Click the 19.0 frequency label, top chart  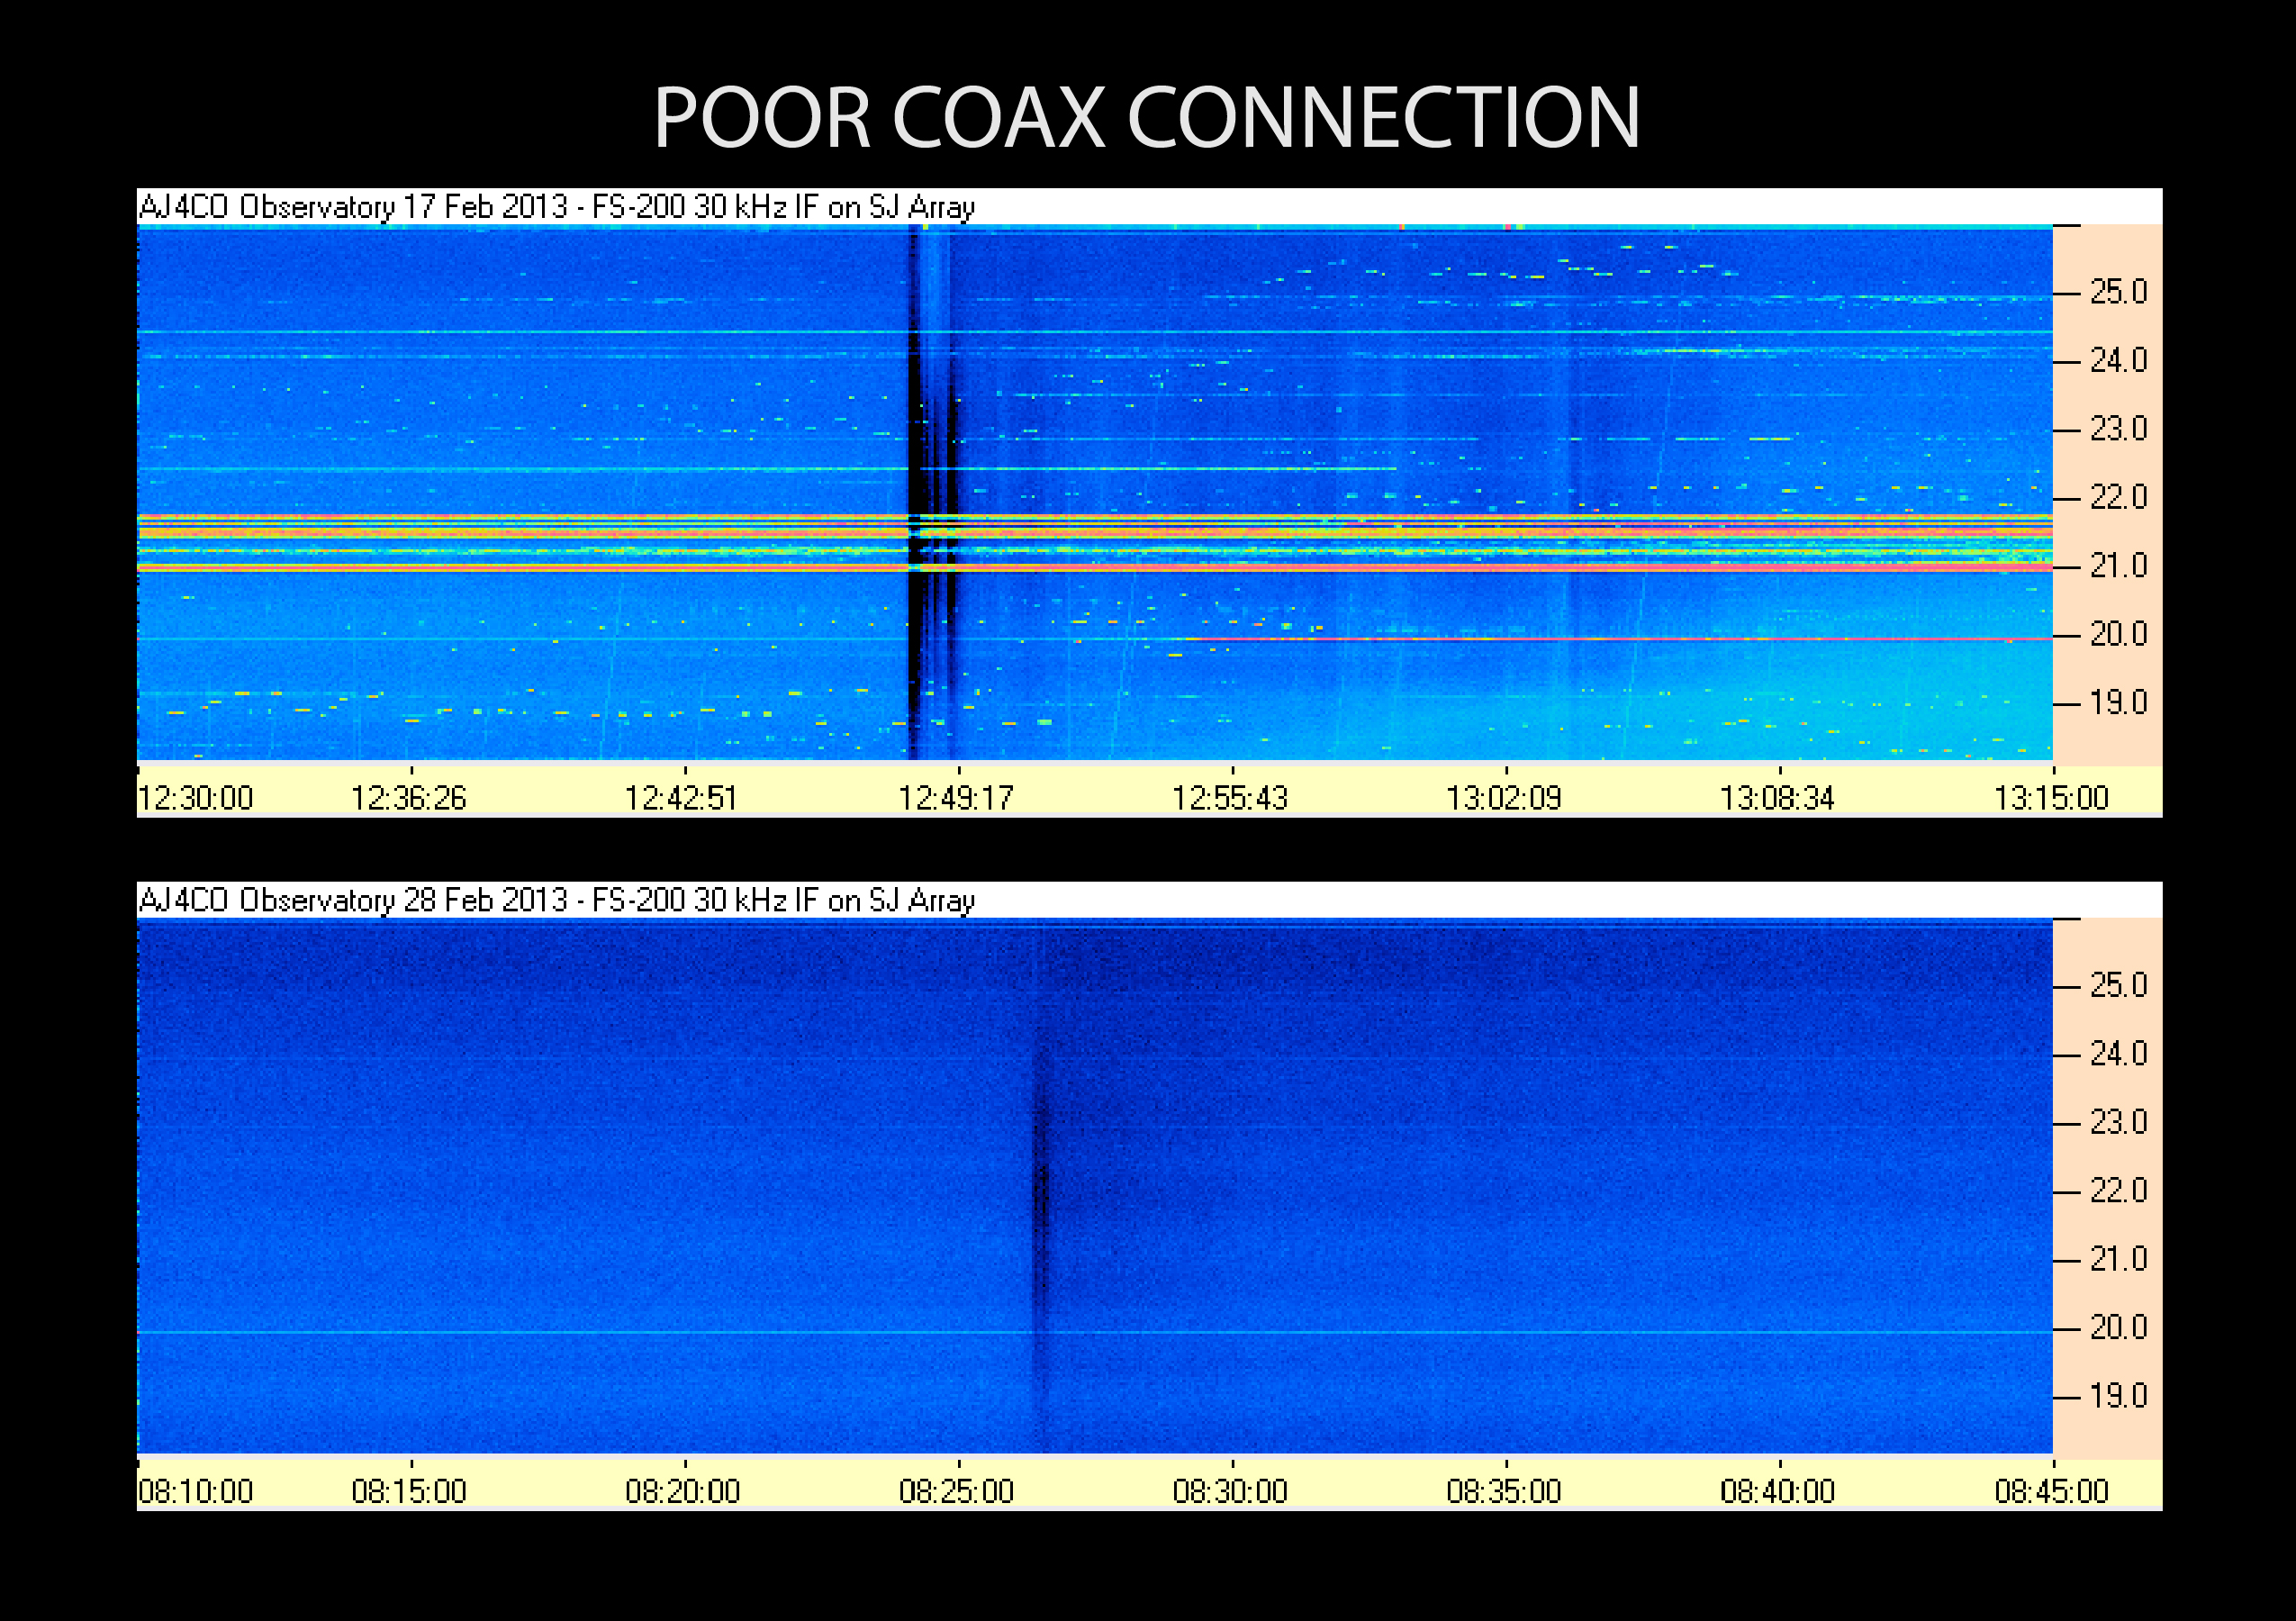(2118, 703)
